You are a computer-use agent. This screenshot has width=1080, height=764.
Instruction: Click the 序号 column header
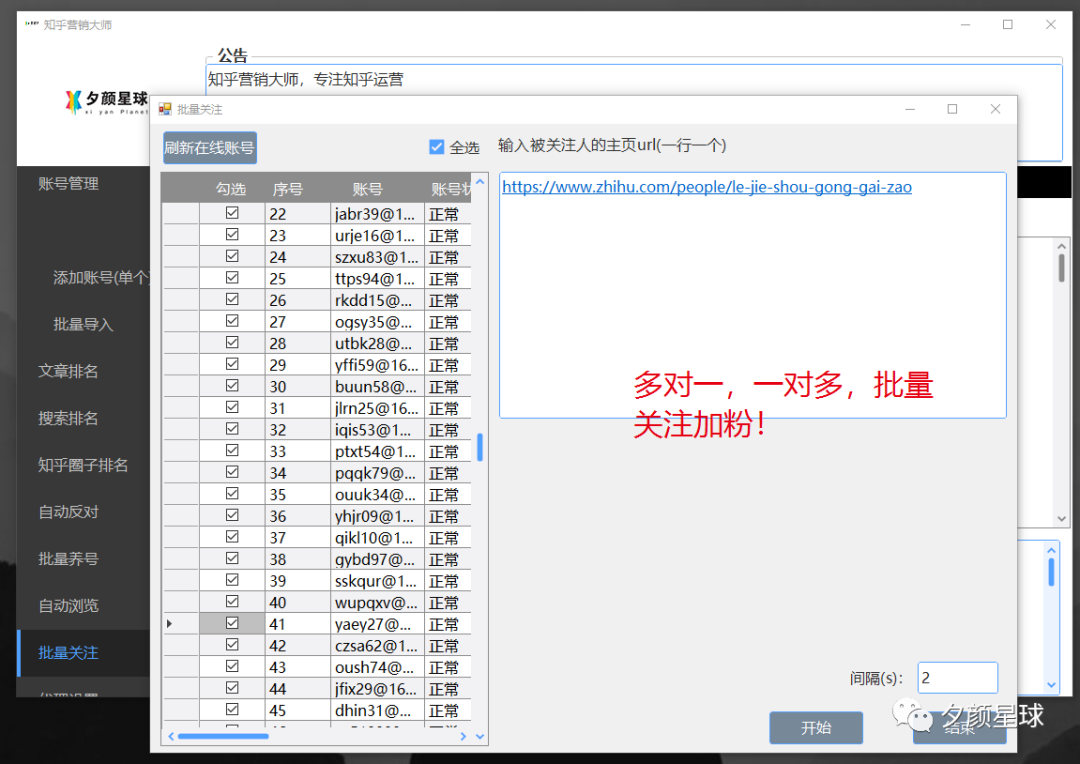[x=287, y=189]
